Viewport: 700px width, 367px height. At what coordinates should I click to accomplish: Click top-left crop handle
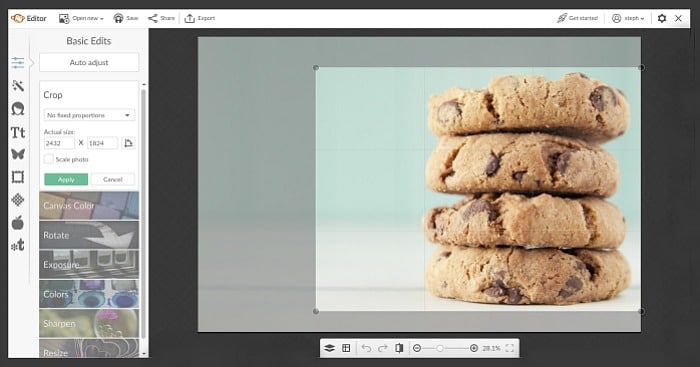tap(316, 68)
